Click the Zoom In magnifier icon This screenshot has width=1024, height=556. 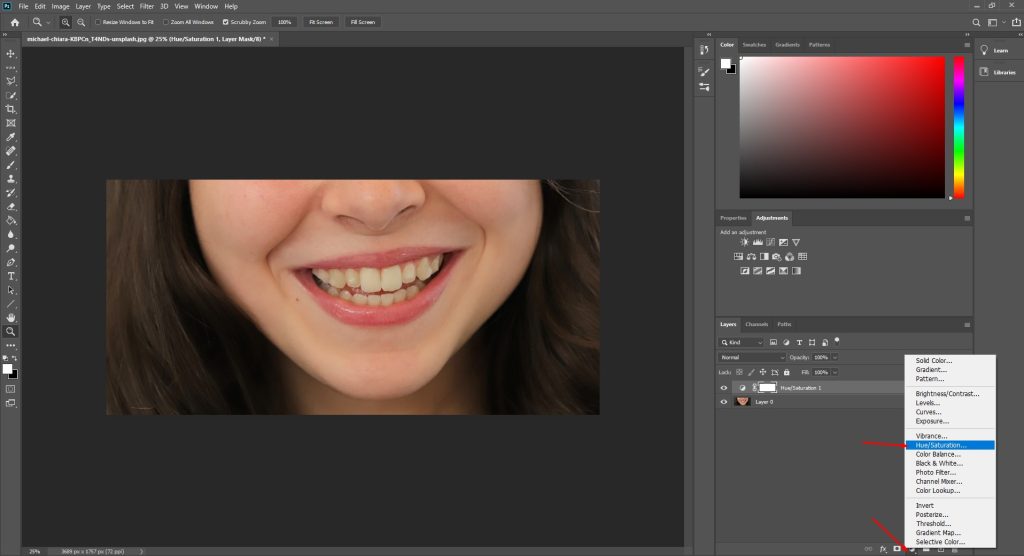coord(65,21)
